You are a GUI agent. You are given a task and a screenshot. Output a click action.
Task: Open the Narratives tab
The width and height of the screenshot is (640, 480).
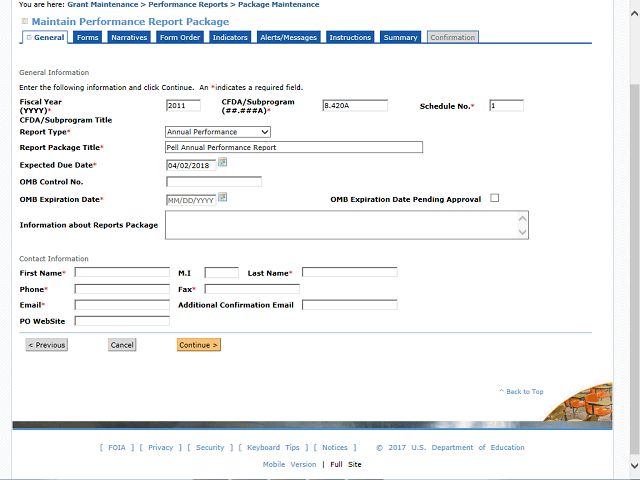coord(129,38)
